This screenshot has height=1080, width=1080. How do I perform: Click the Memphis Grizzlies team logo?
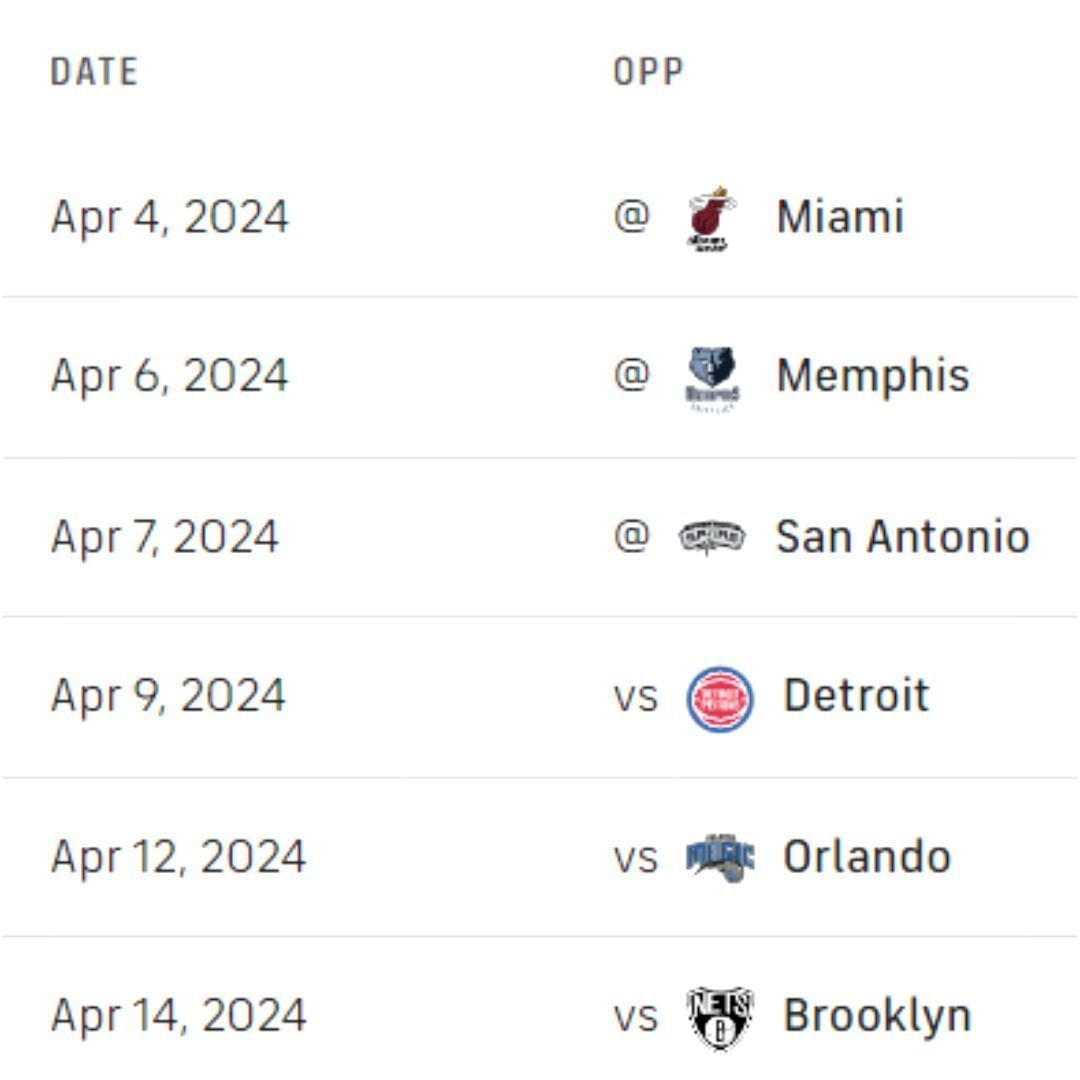click(x=712, y=378)
